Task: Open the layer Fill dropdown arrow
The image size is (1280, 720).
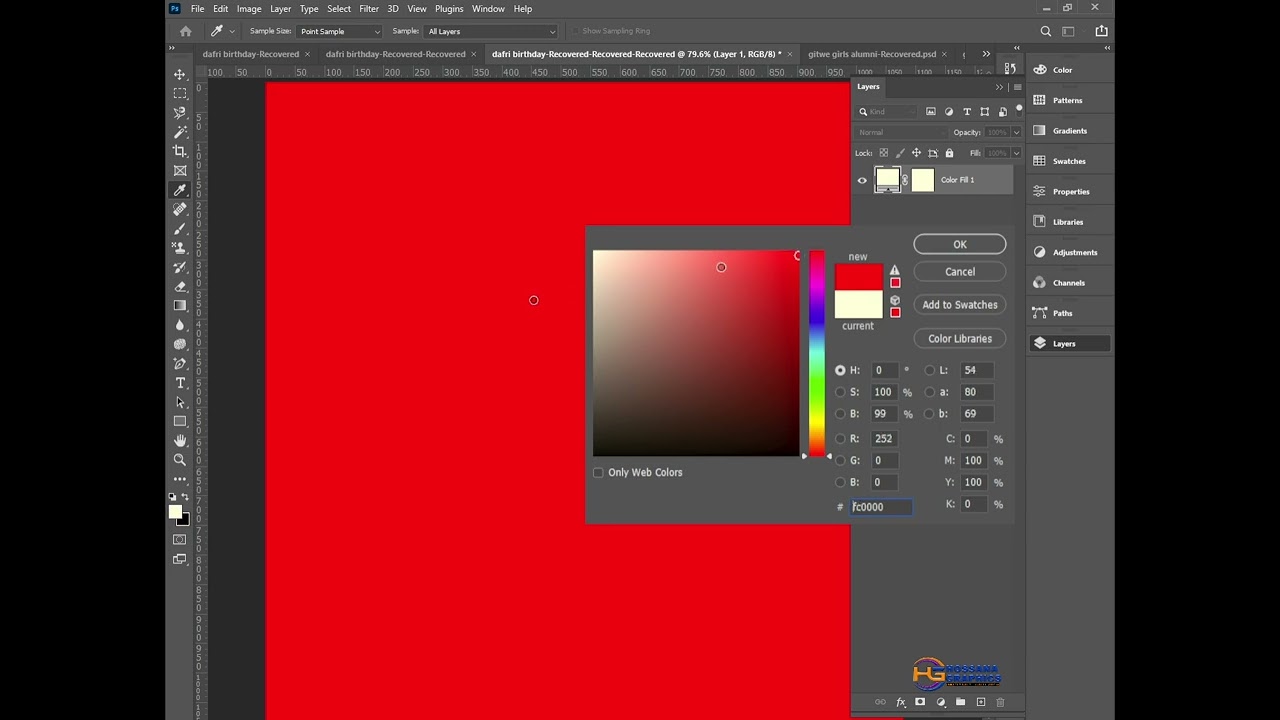Action: [1016, 153]
